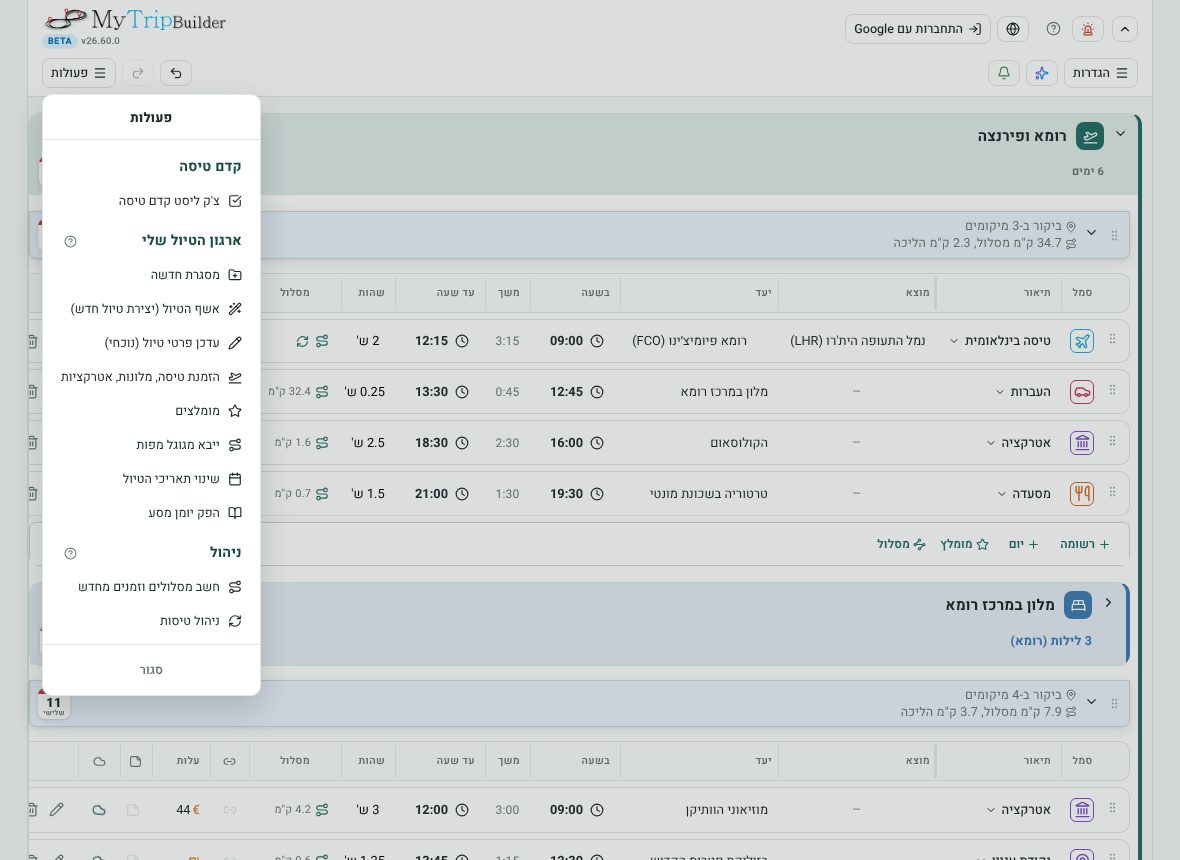The width and height of the screenshot is (1180, 860).
Task: Click the red emergency alarm icon
Action: pyautogui.click(x=1087, y=29)
